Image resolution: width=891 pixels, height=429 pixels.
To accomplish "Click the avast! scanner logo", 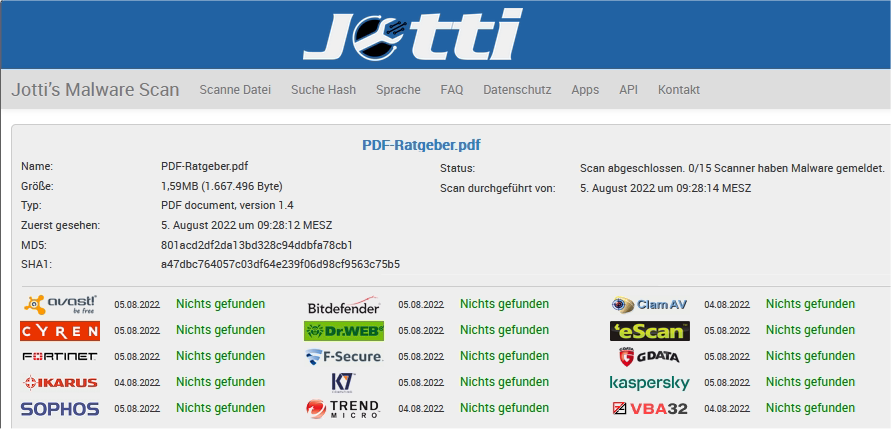I will [60, 305].
